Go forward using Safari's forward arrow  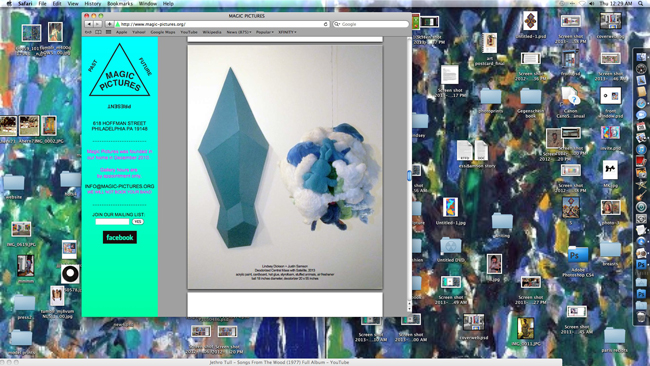(97, 24)
